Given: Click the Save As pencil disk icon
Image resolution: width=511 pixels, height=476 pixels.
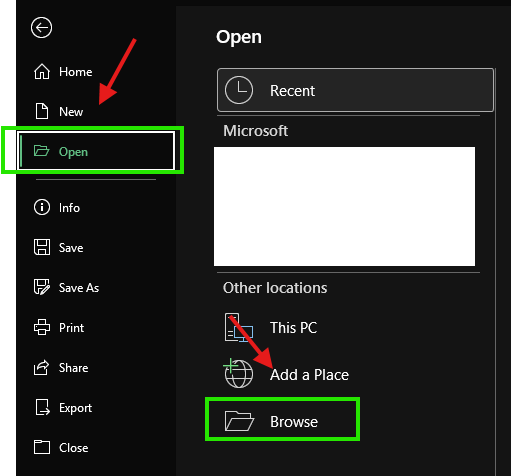Looking at the screenshot, I should (x=42, y=287).
